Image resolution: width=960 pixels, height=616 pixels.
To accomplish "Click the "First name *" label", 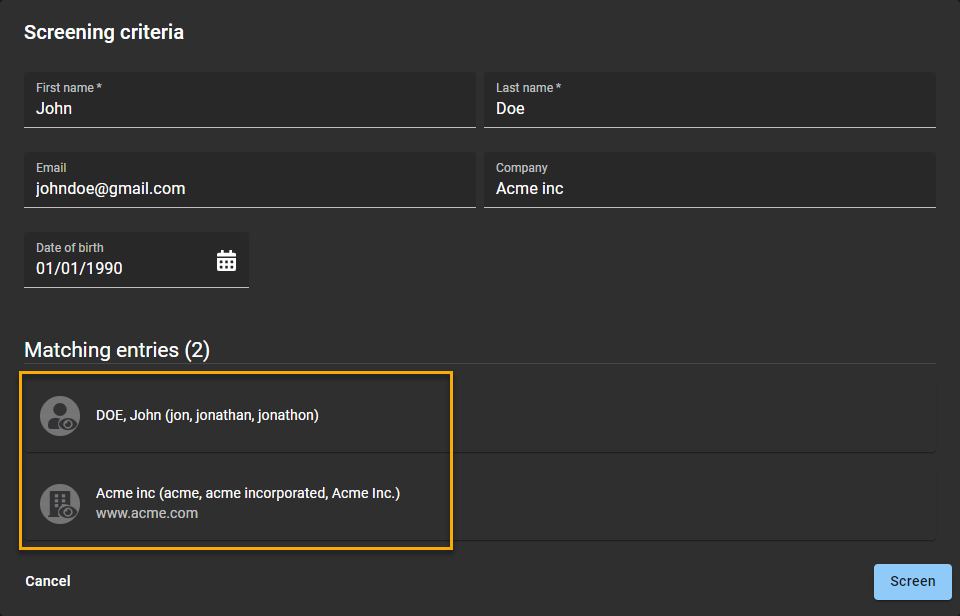I will 69,88.
